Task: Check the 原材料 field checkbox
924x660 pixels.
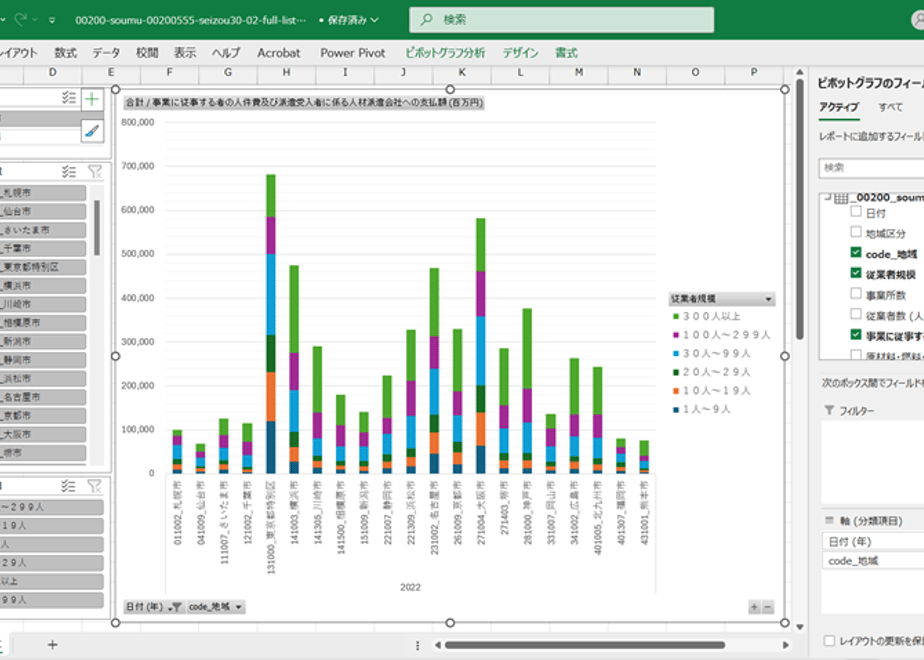Action: tap(856, 354)
